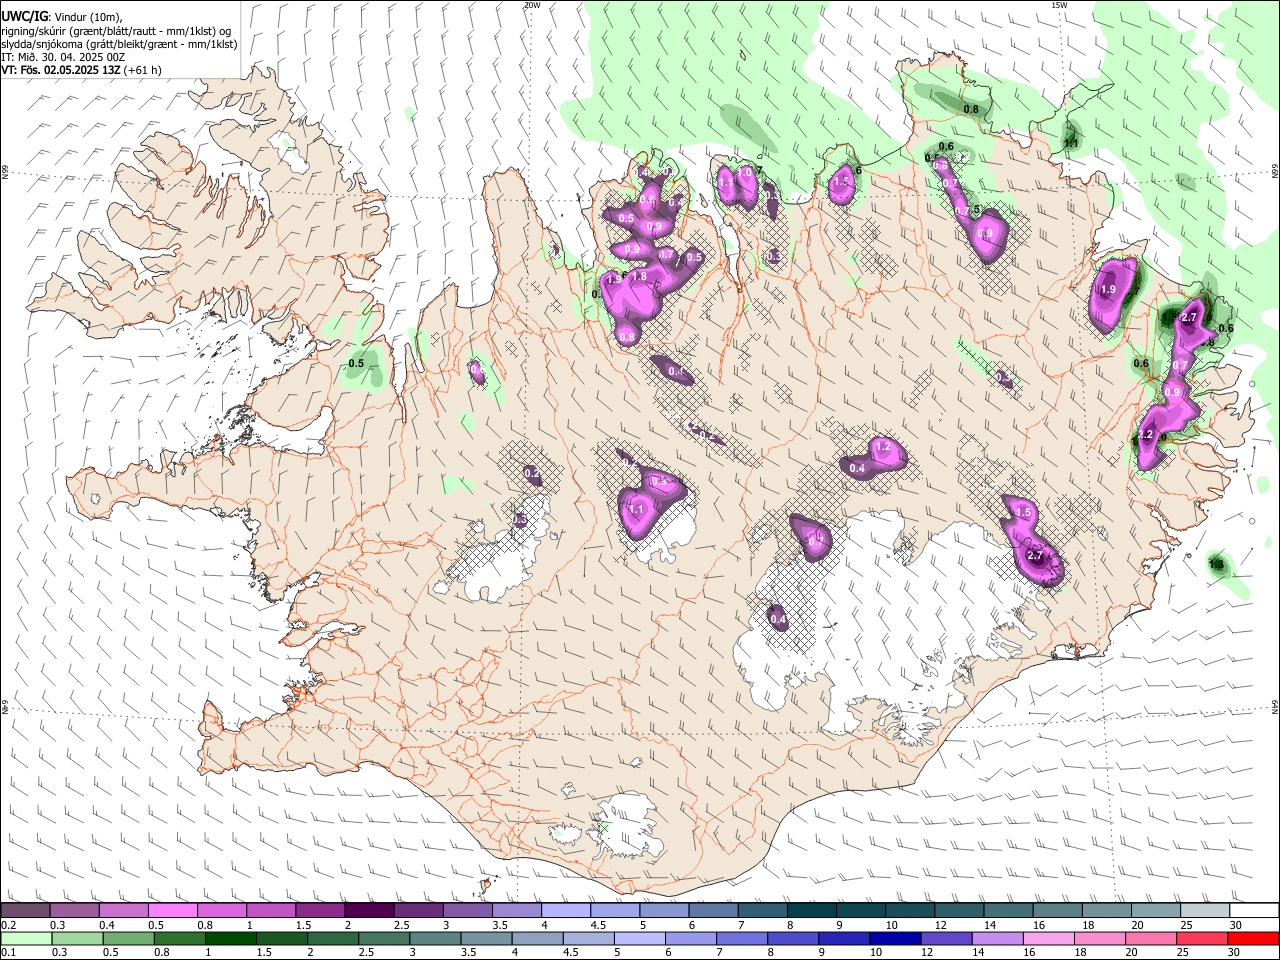Image resolution: width=1280 pixels, height=960 pixels.
Task: Click the '12' label under the top color scale
Action: click(x=940, y=925)
